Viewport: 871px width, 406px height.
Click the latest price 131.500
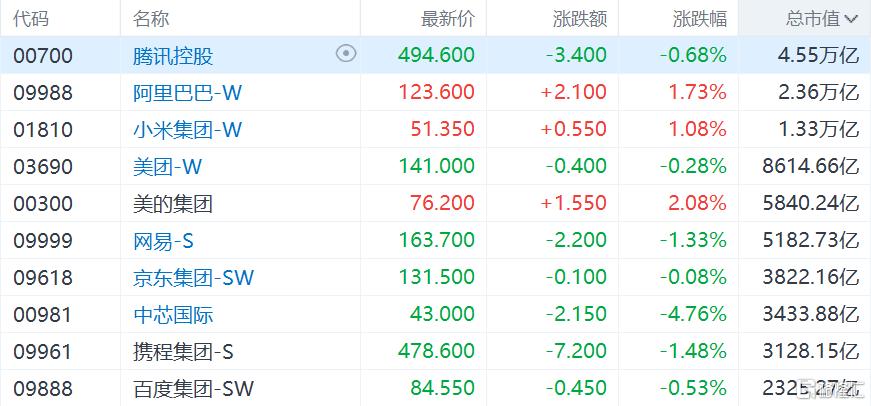click(437, 277)
